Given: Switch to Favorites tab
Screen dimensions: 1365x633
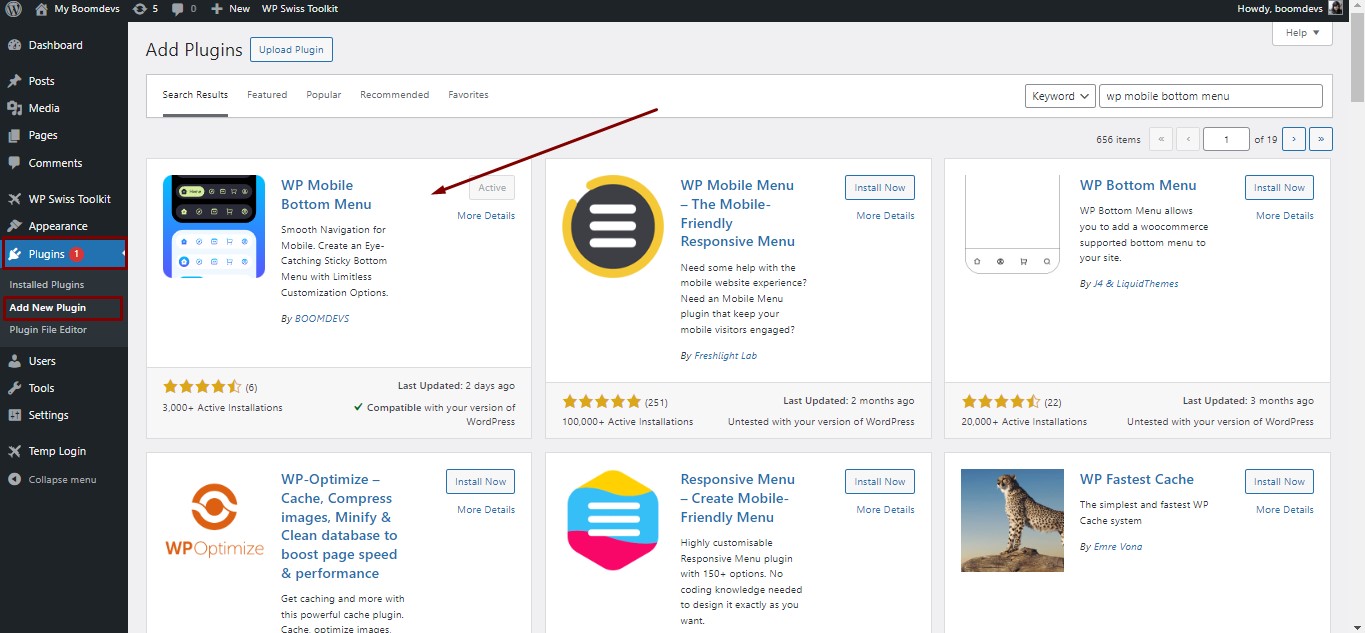Looking at the screenshot, I should tap(468, 95).
